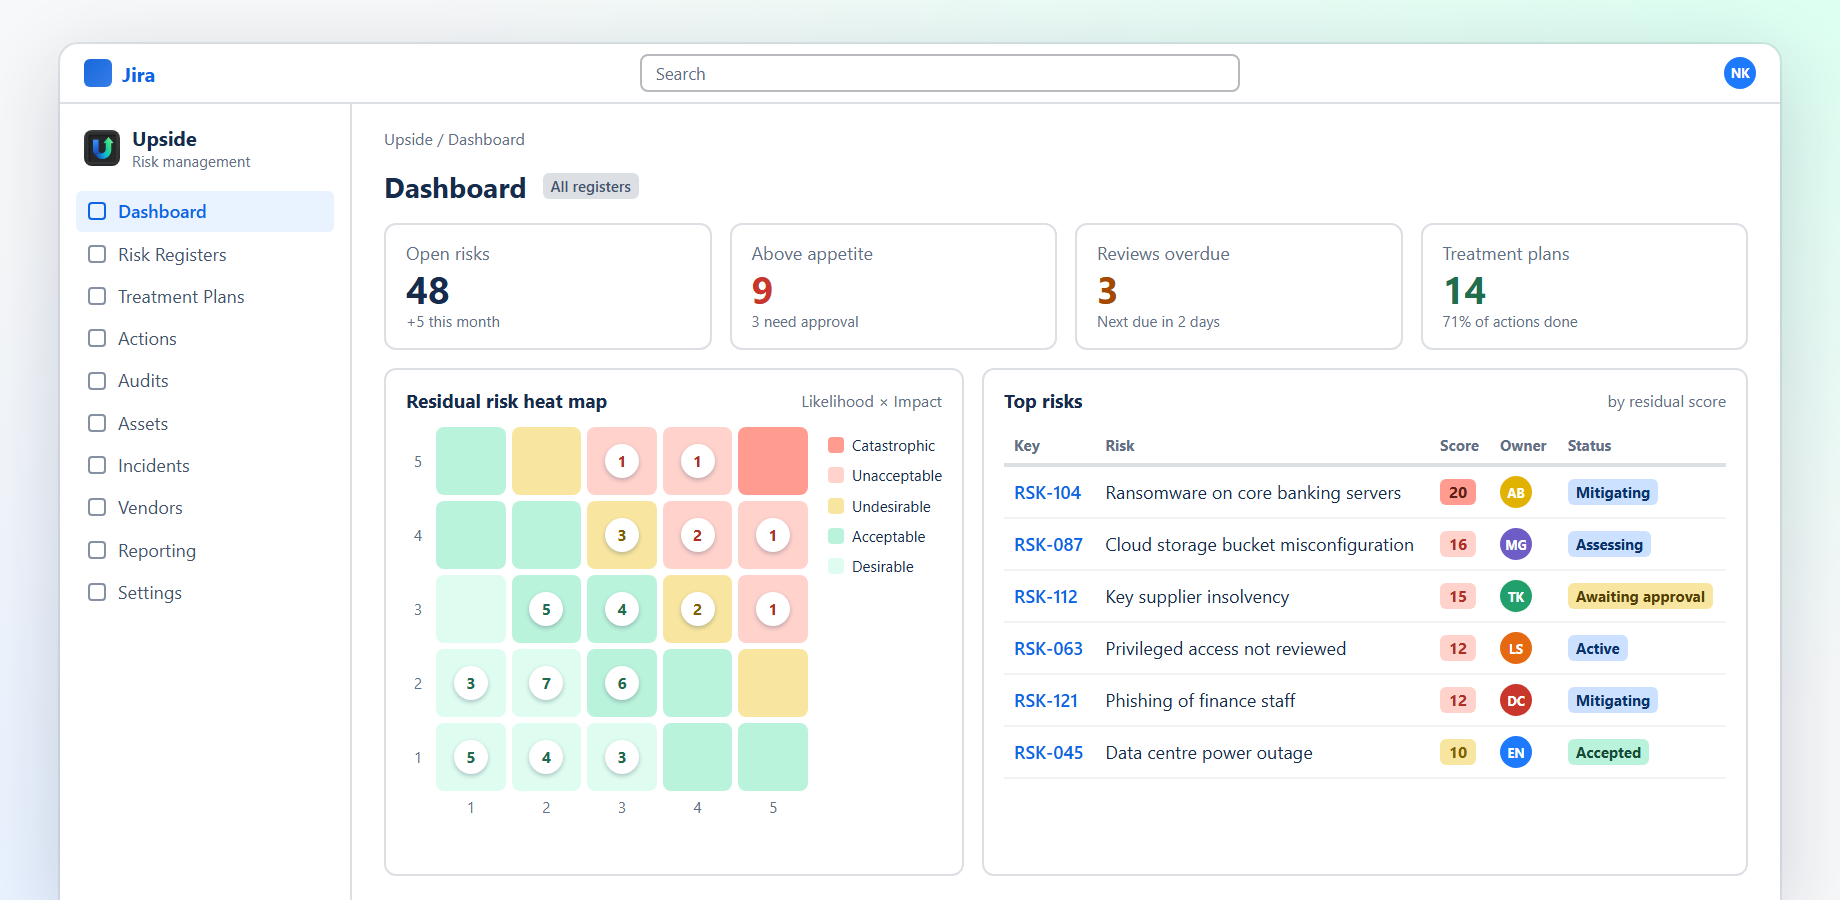
Task: Open the Assets menu item
Action: tap(205, 423)
